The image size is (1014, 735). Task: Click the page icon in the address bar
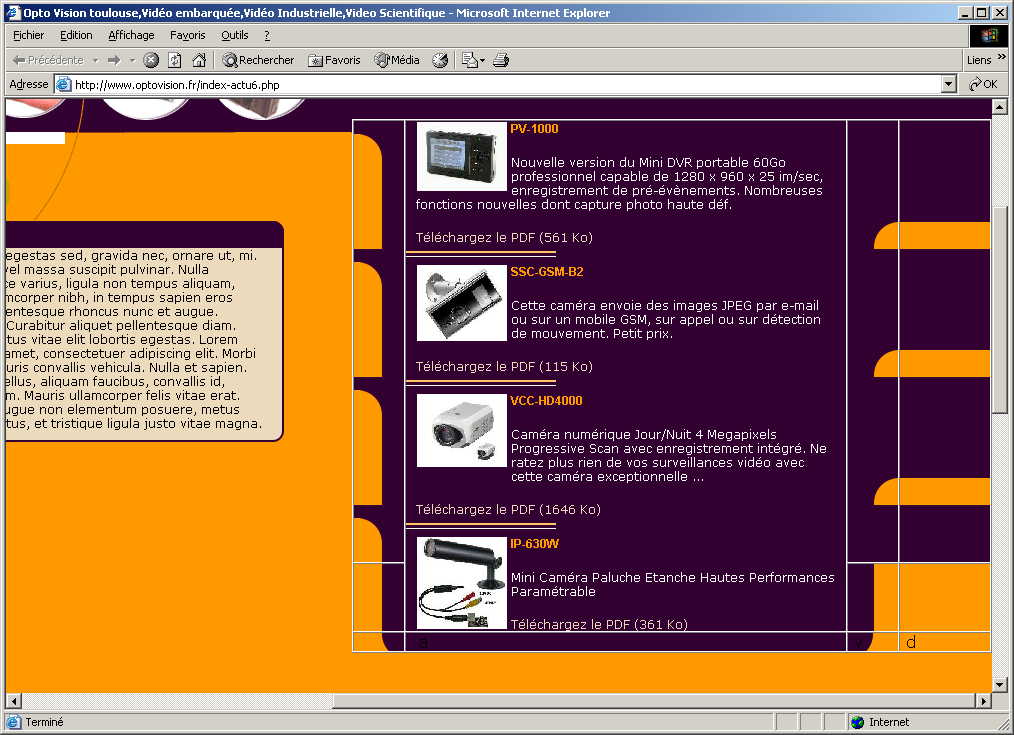(x=63, y=84)
